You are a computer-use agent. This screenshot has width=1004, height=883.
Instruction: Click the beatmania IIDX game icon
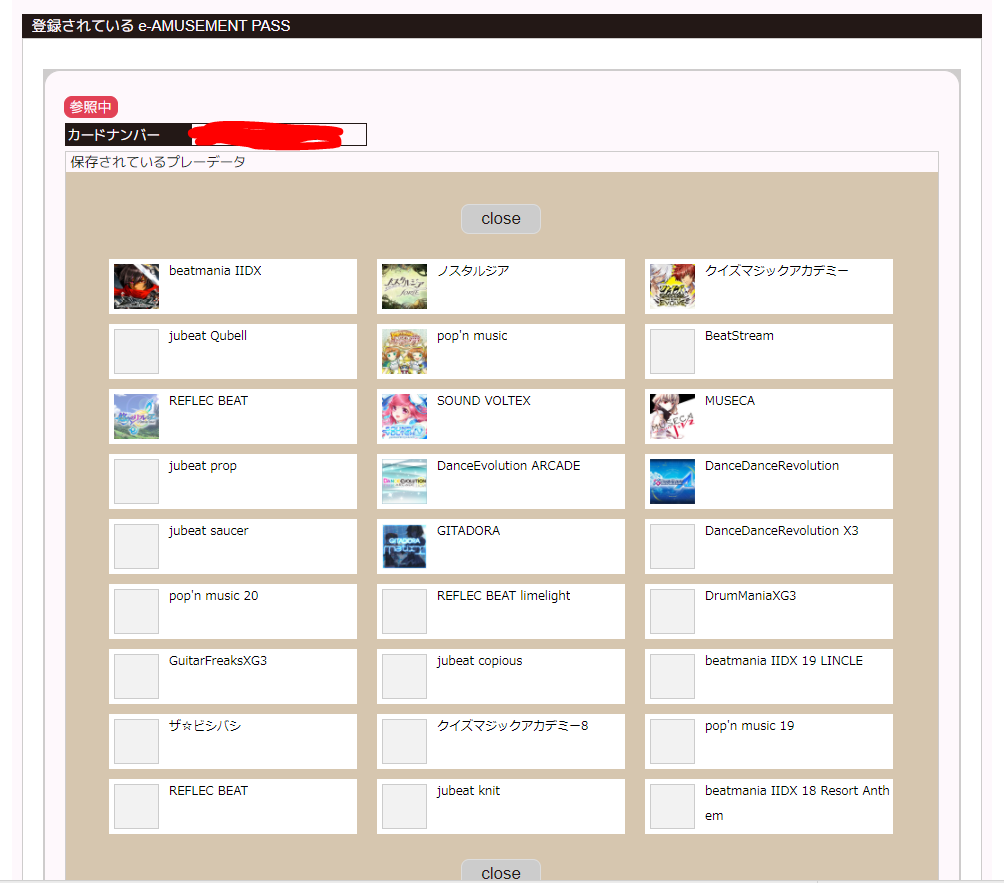136,287
